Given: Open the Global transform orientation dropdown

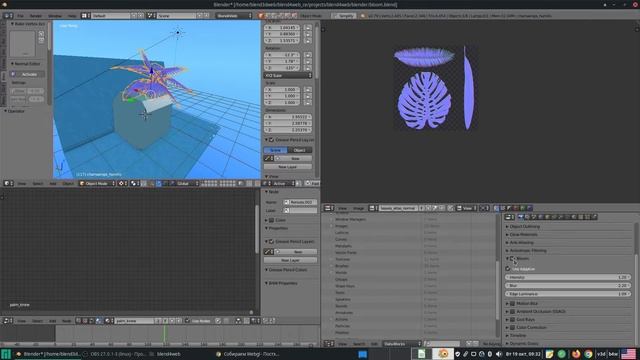Looking at the screenshot, I should (185, 183).
